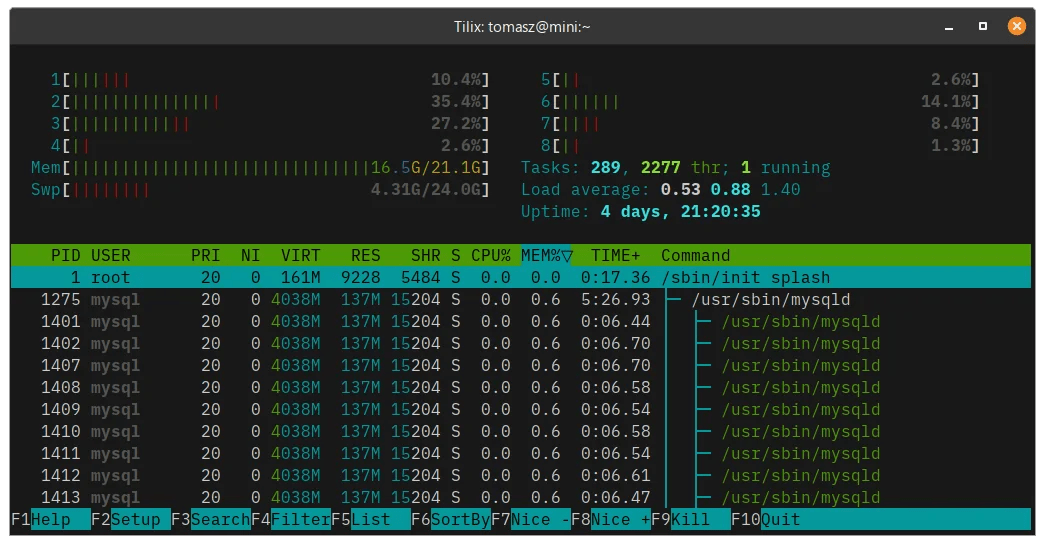The height and width of the screenshot is (545, 1045).
Task: Click the CPU 1 usage meter bar
Action: coord(270,80)
